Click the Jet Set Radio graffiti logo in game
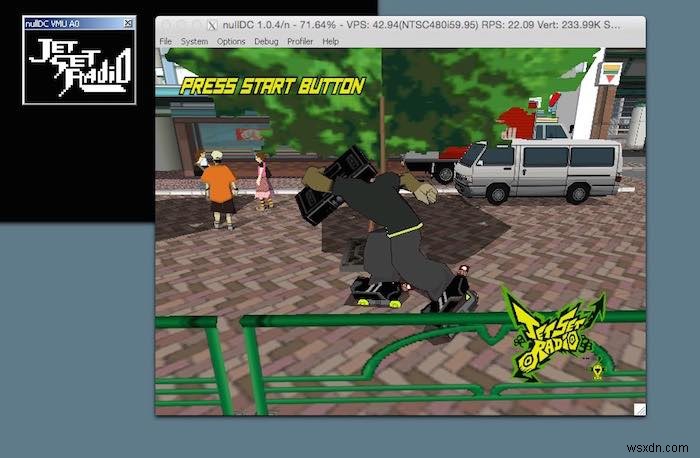The image size is (700, 458). 555,335
